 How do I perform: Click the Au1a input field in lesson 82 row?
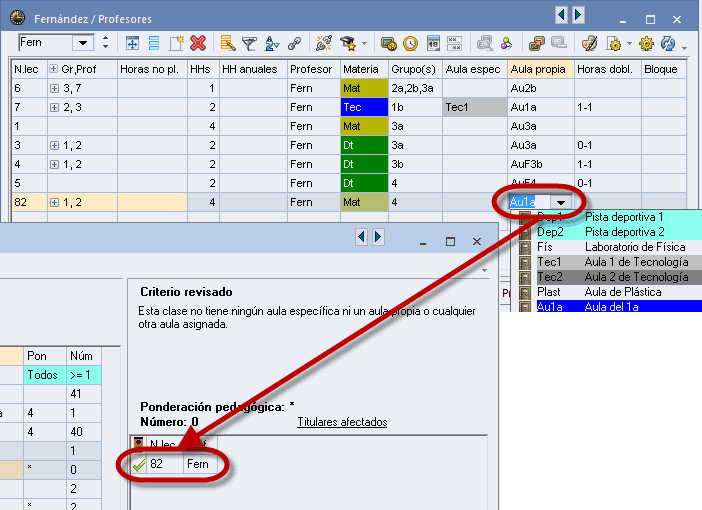[x=530, y=202]
